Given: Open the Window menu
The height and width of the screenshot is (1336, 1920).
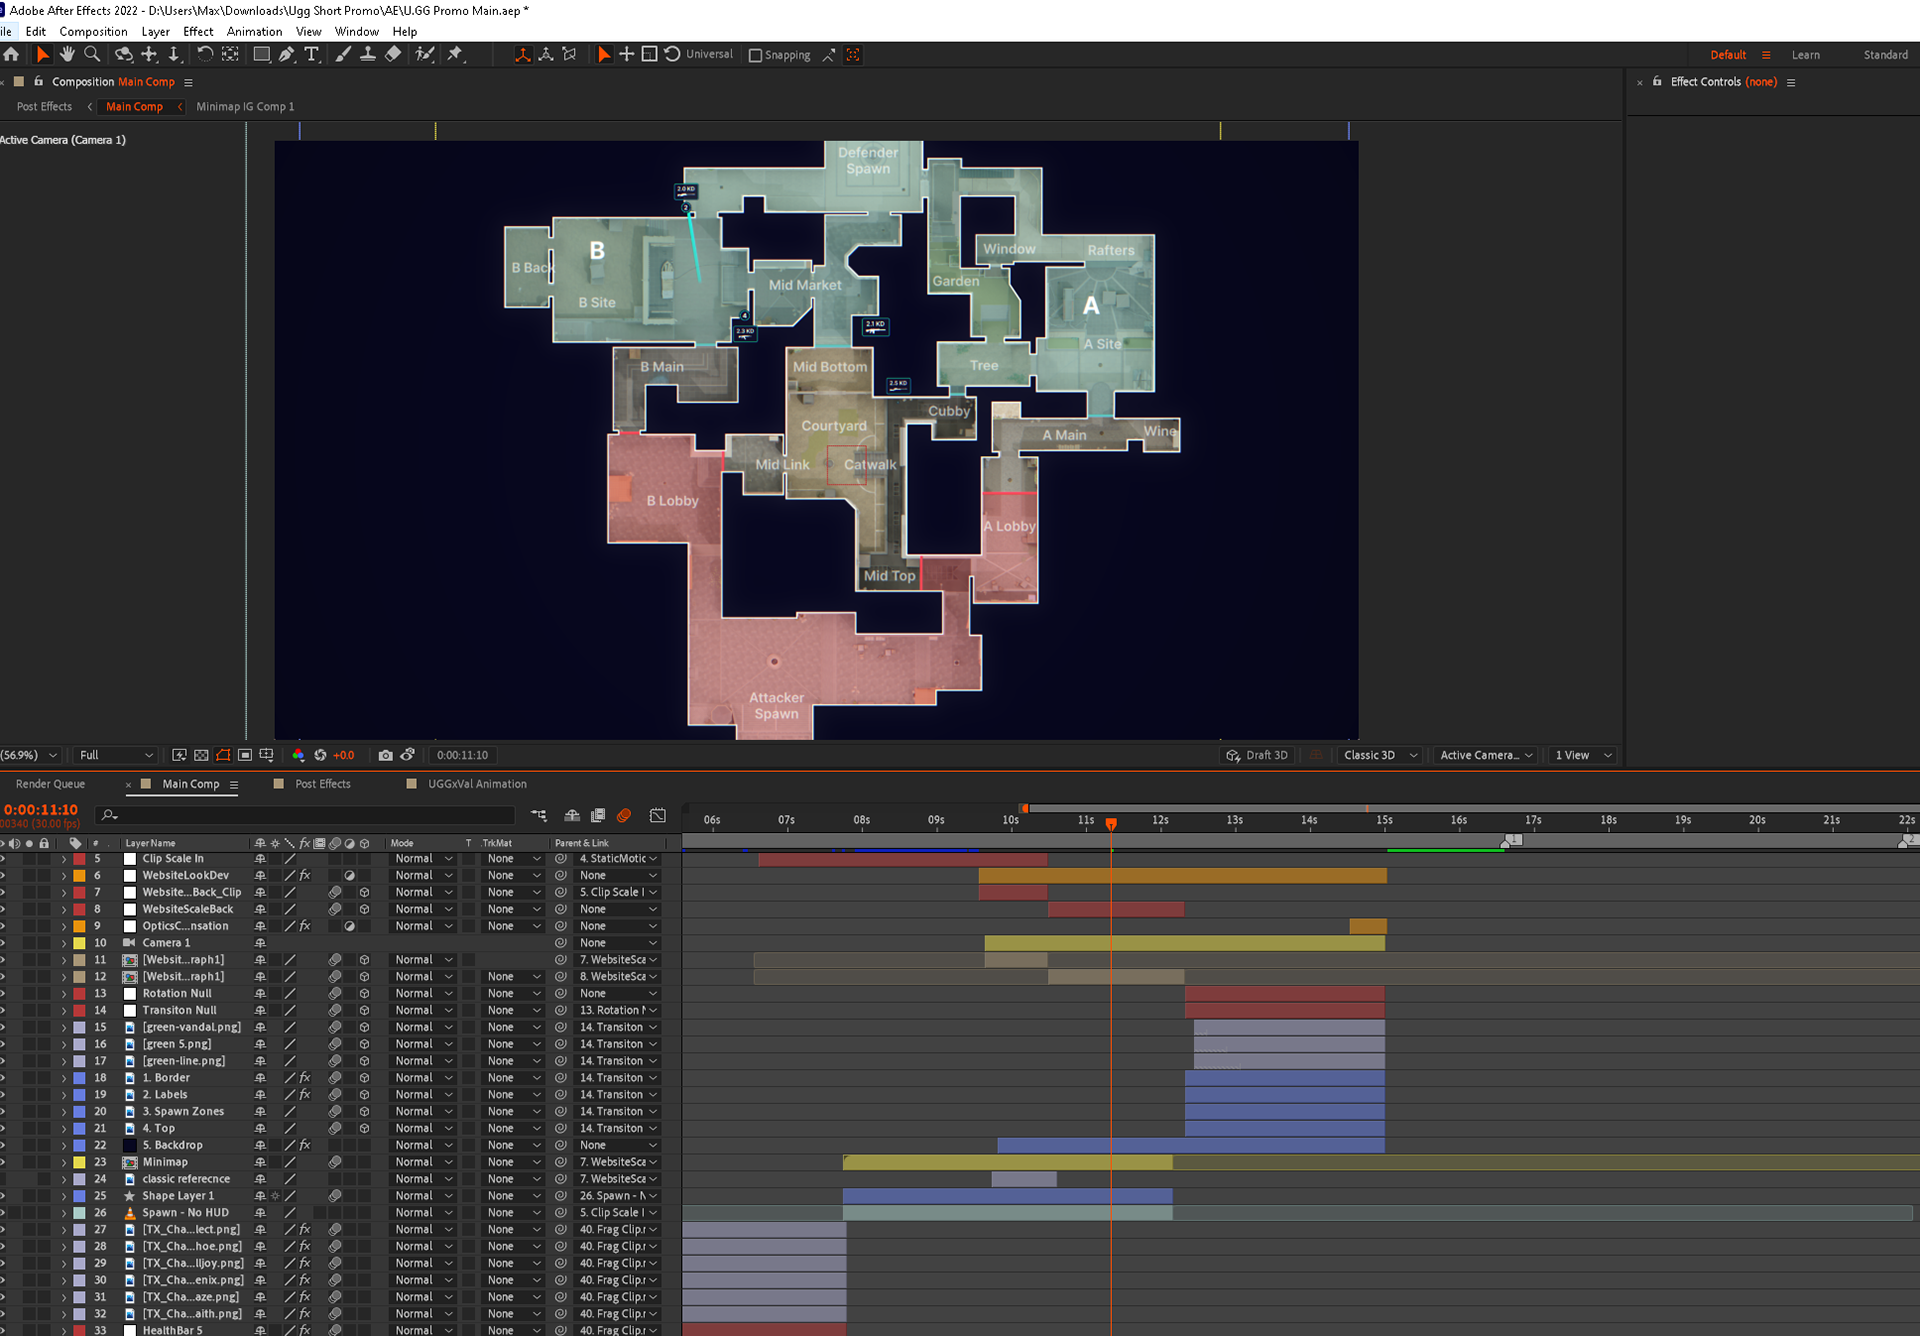Looking at the screenshot, I should point(357,31).
